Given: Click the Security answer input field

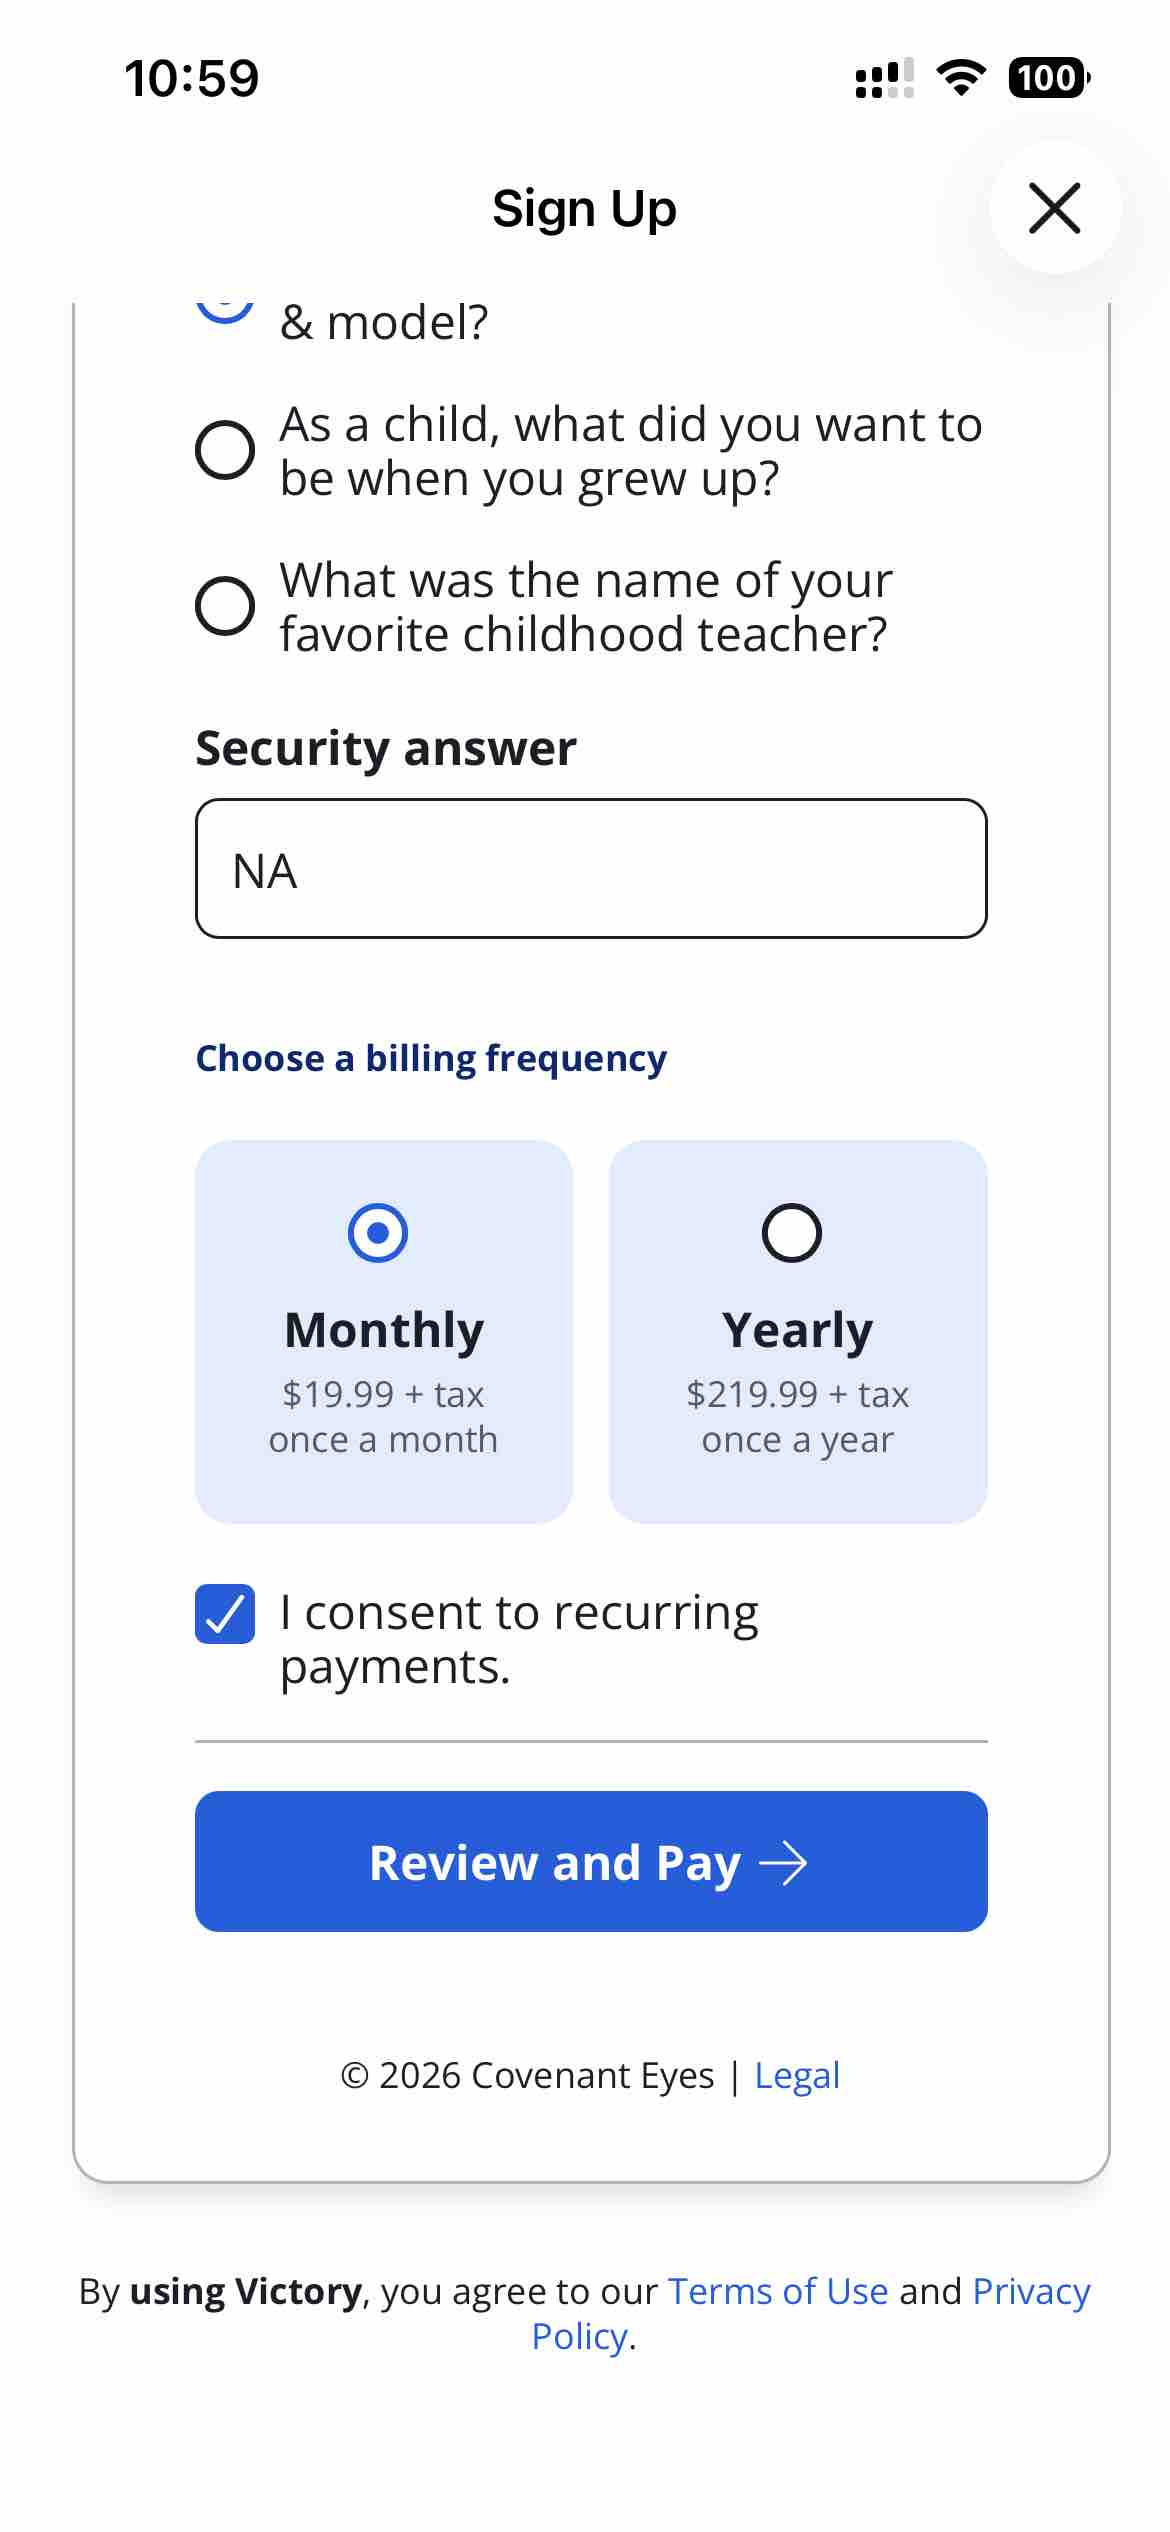Looking at the screenshot, I should click(x=591, y=868).
